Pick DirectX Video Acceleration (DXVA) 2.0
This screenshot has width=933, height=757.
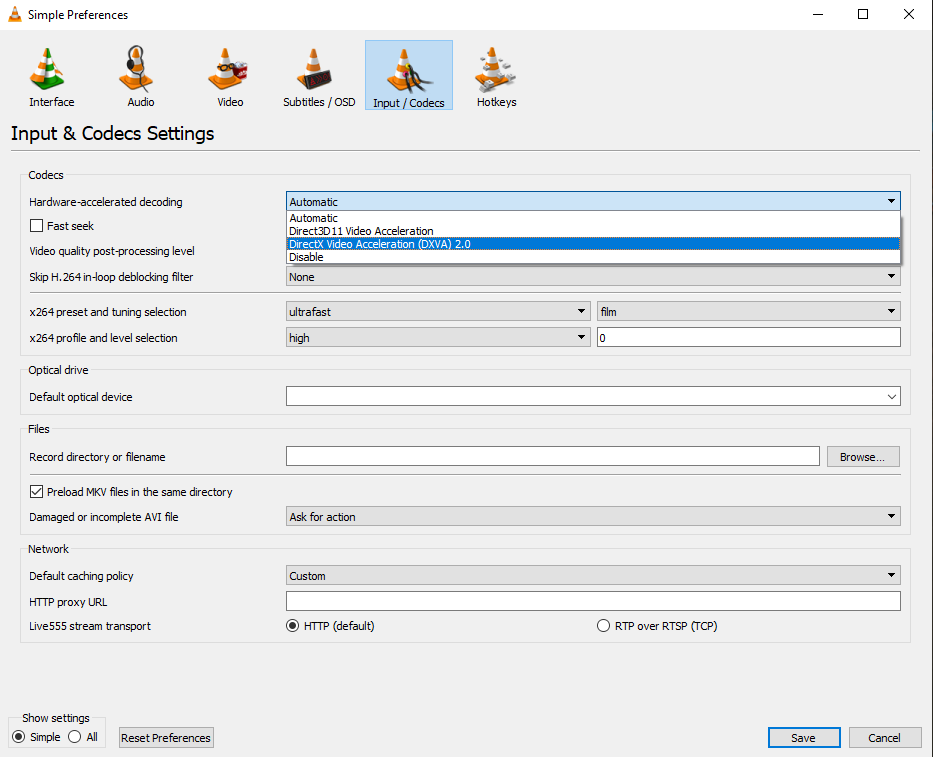[x=593, y=244]
